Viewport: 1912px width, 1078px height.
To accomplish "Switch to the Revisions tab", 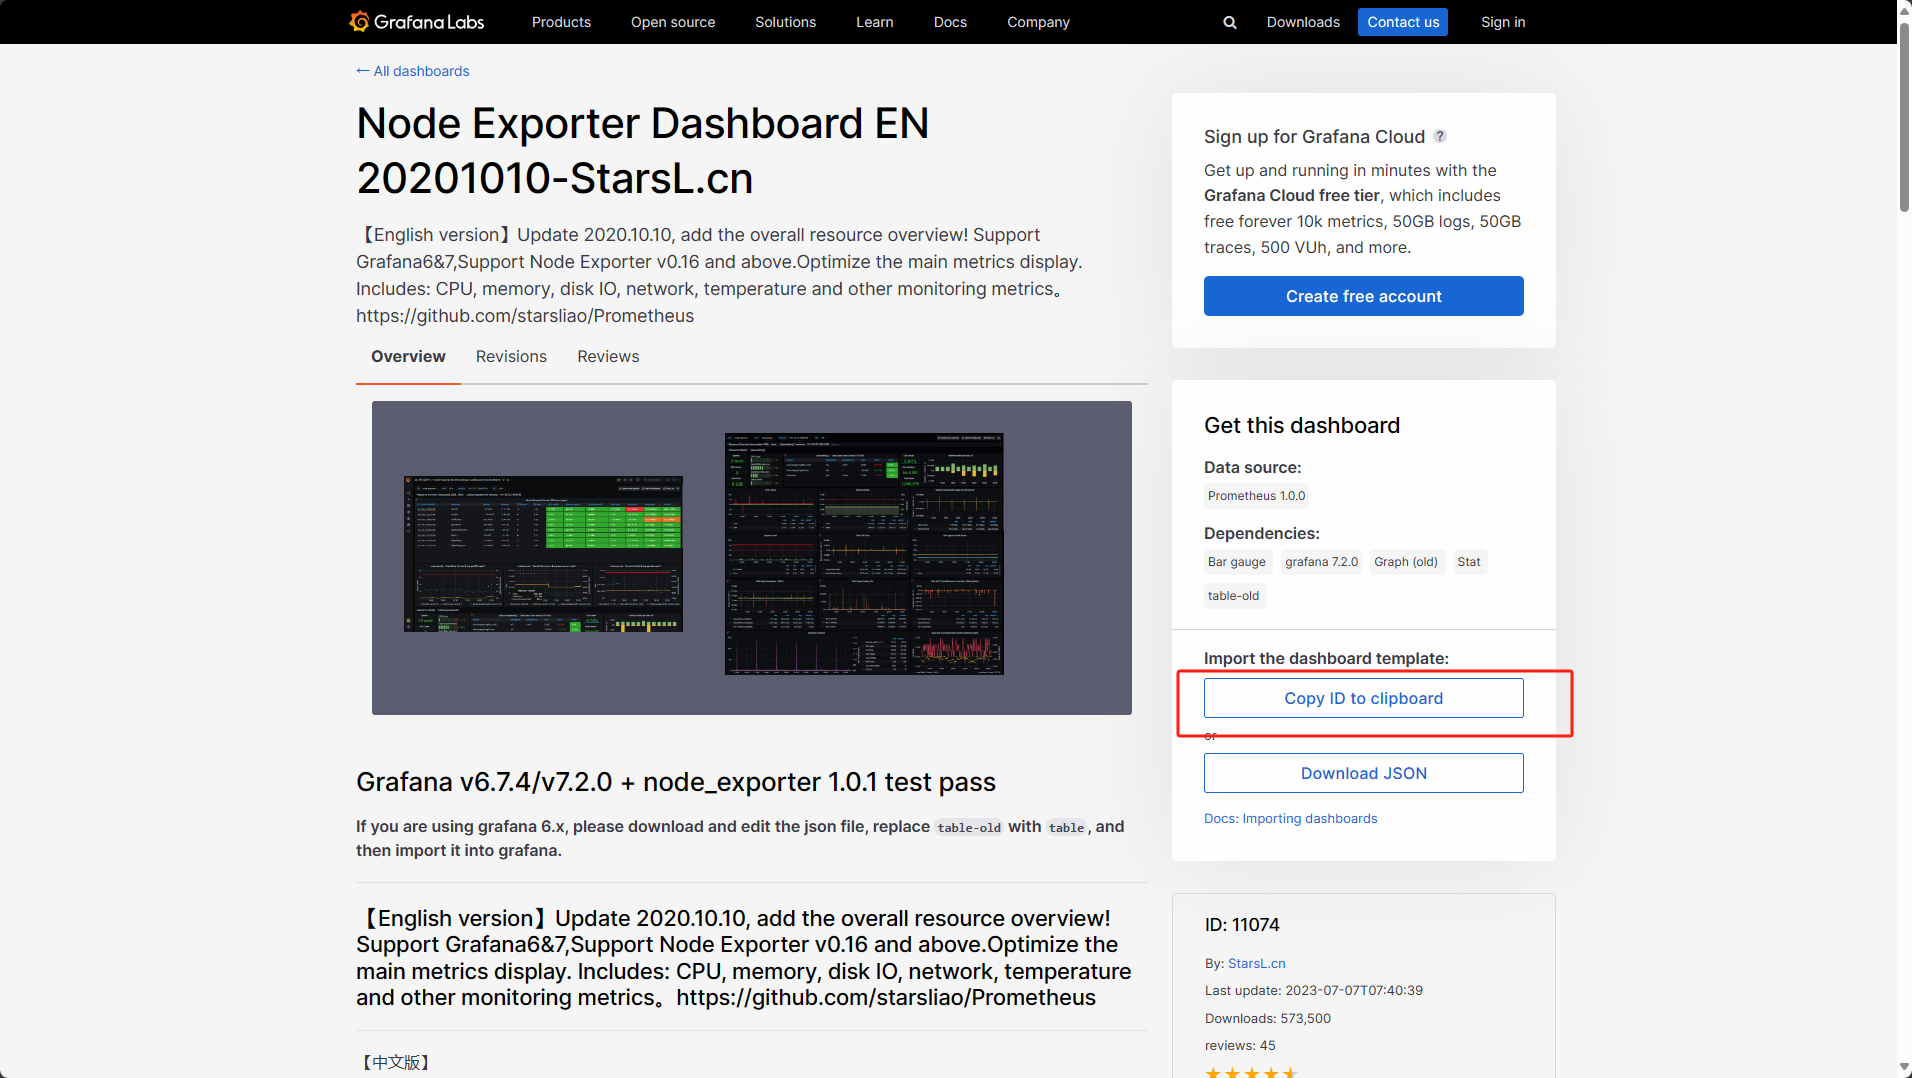I will click(x=511, y=357).
